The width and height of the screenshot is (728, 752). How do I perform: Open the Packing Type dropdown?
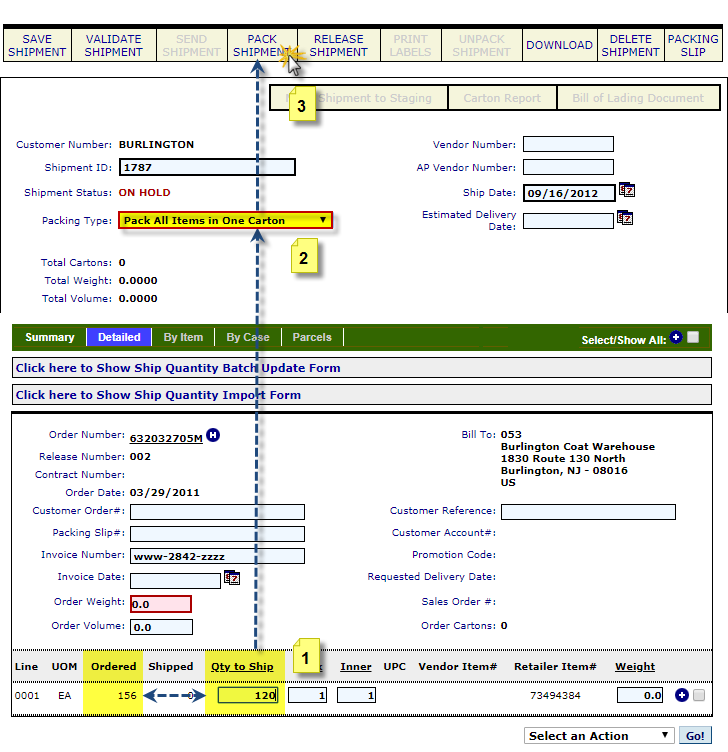coord(225,220)
